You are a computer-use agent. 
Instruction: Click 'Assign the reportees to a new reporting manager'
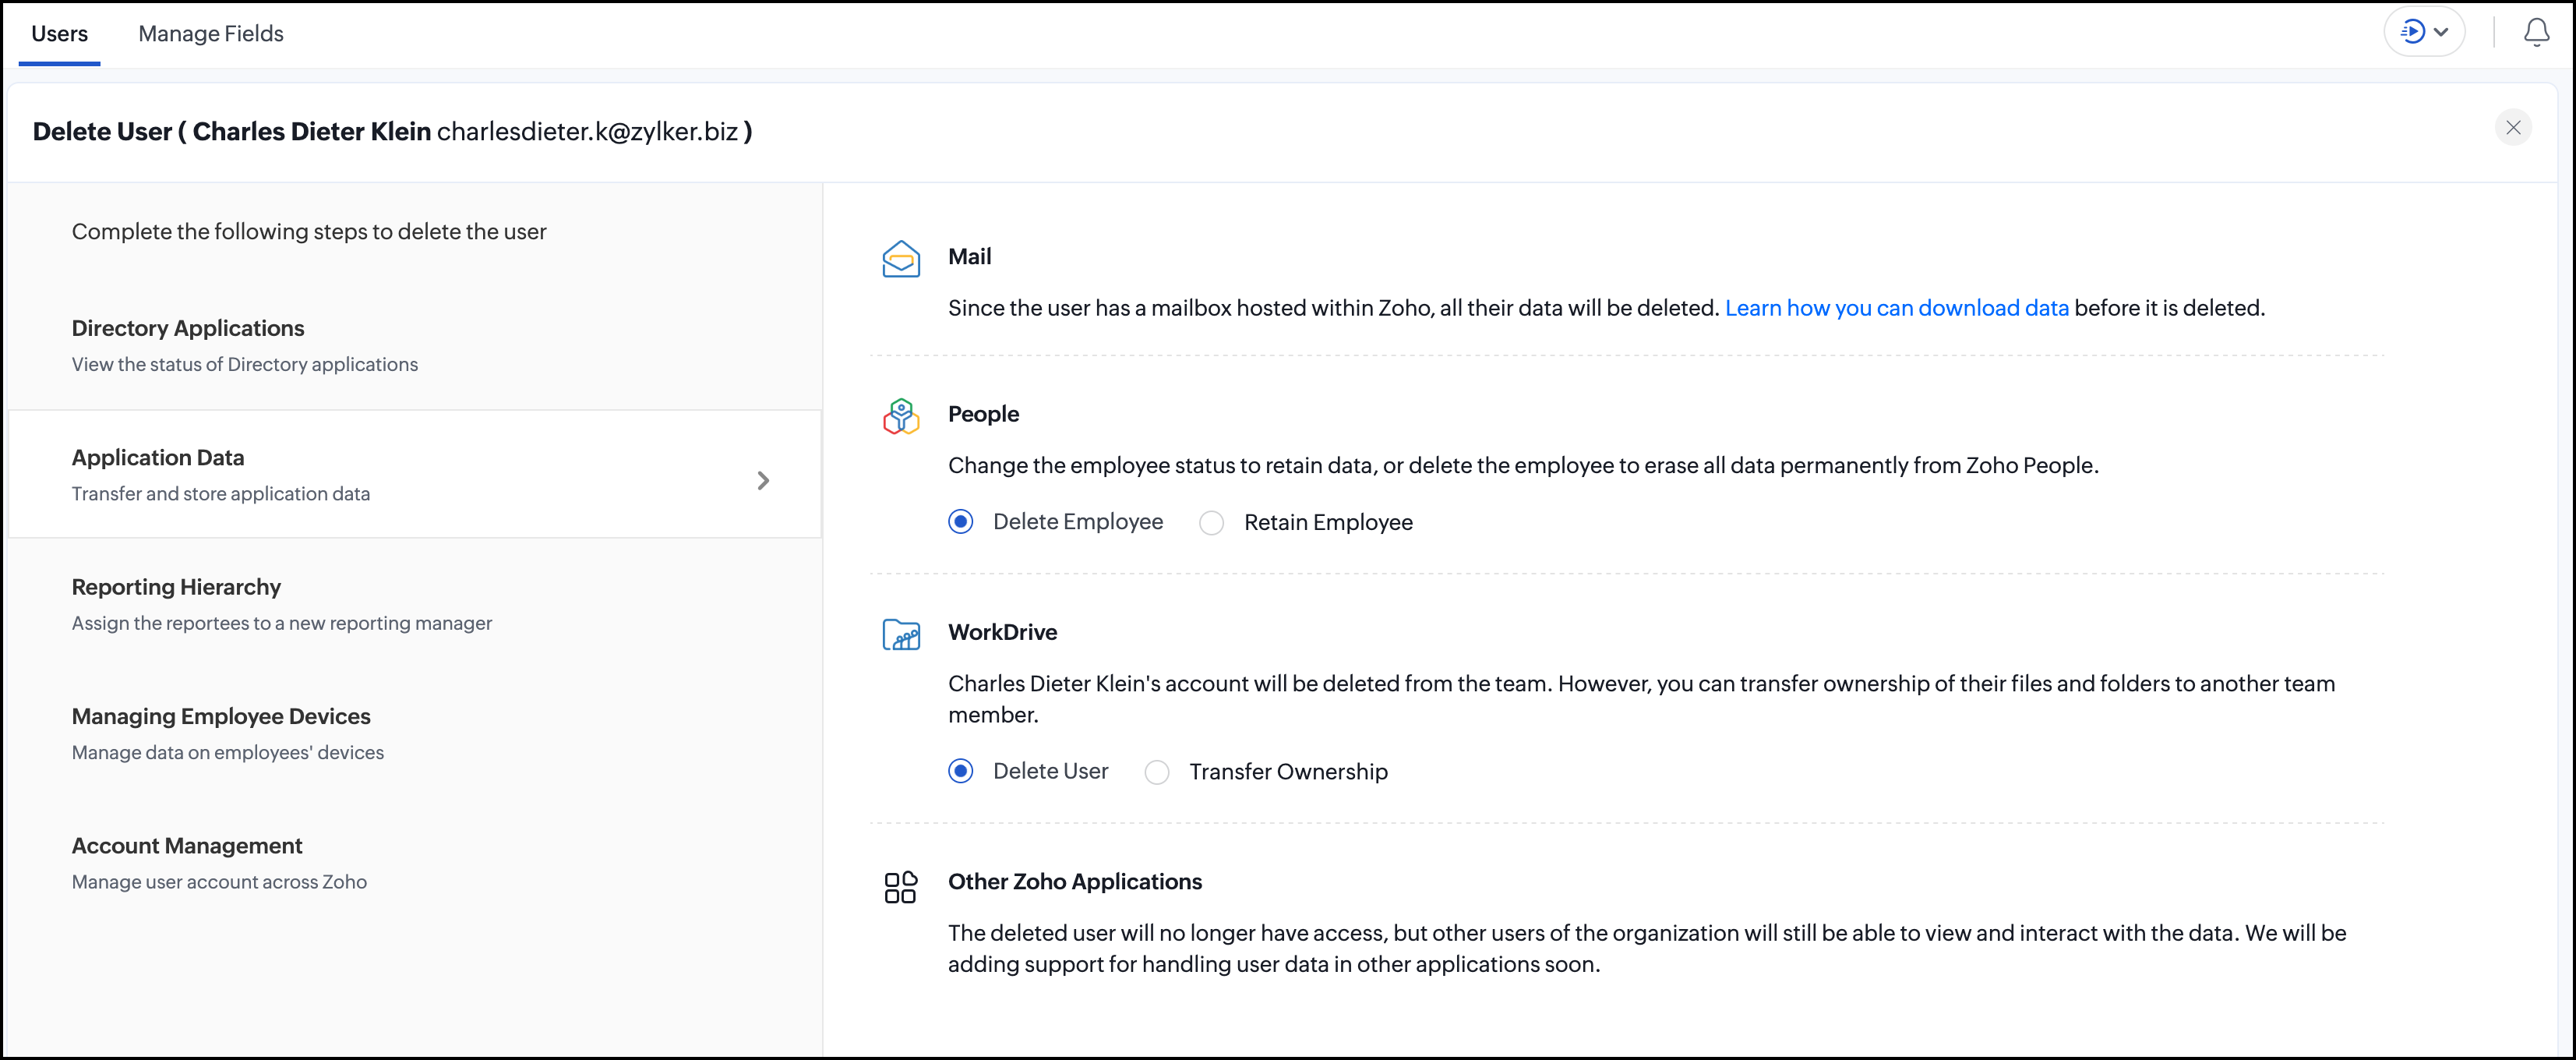coord(282,623)
